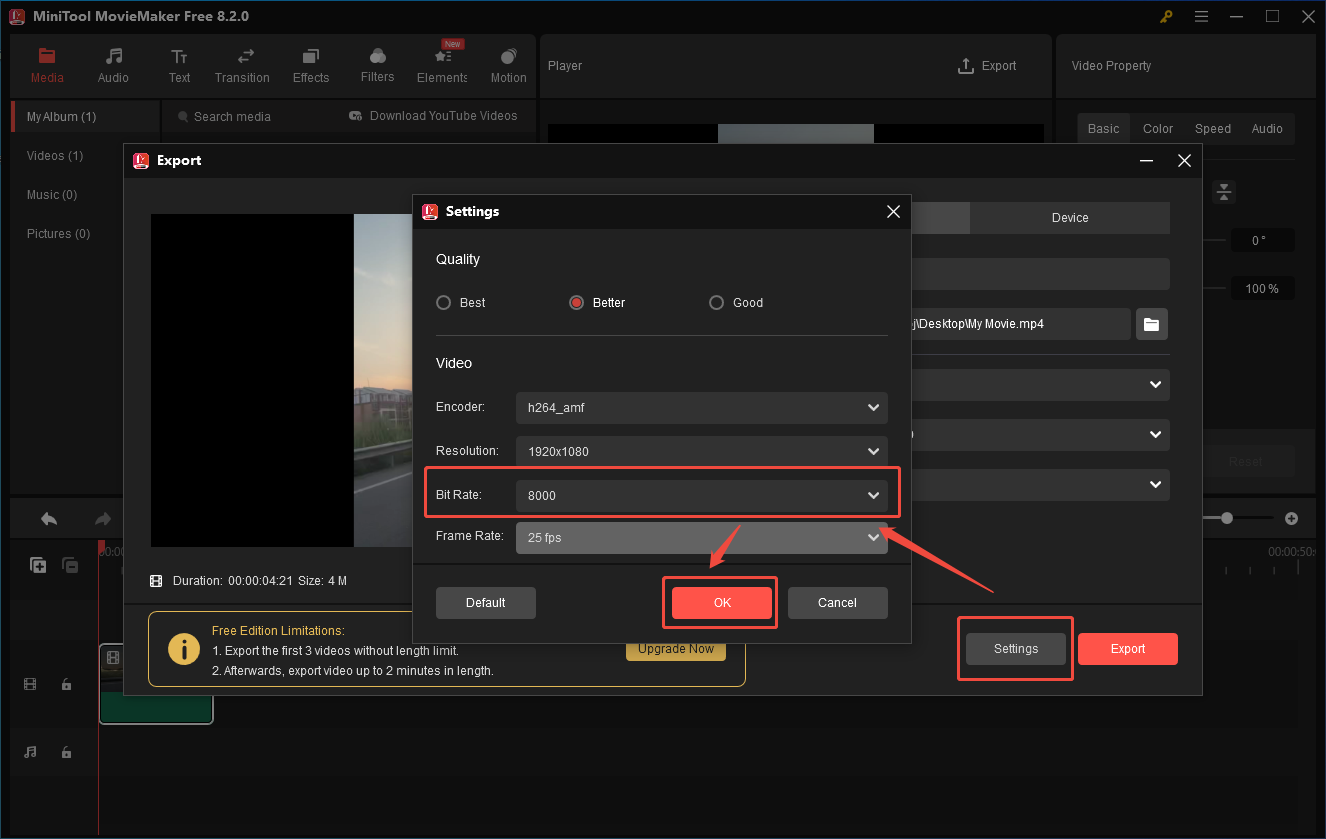This screenshot has width=1326, height=839.
Task: Open the Filters tab
Action: (377, 66)
